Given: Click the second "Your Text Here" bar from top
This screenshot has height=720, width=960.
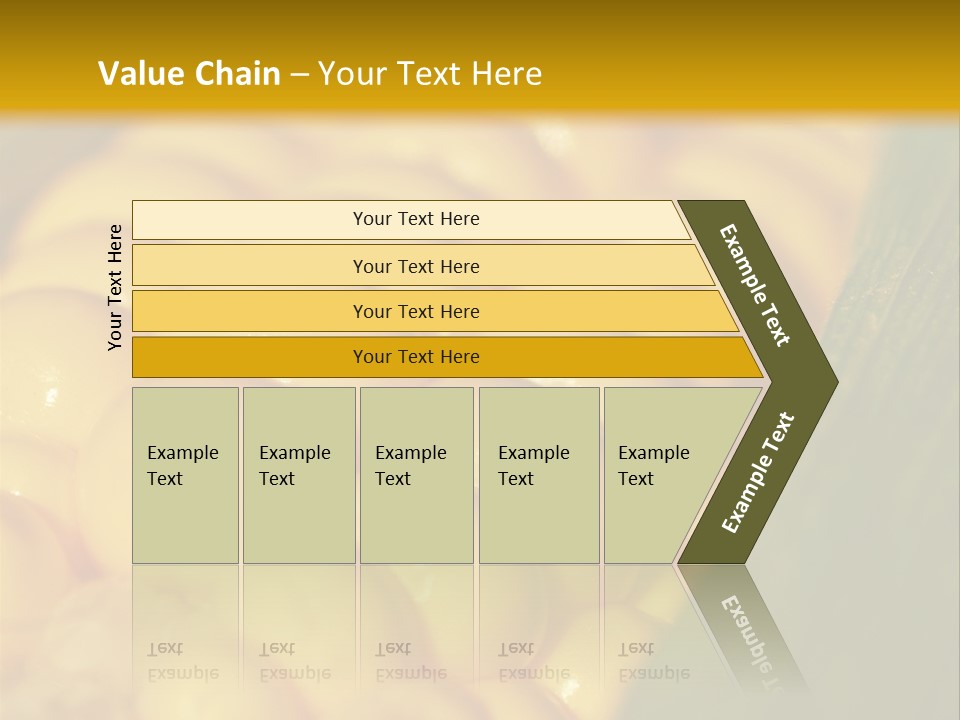Looking at the screenshot, I should tap(415, 266).
